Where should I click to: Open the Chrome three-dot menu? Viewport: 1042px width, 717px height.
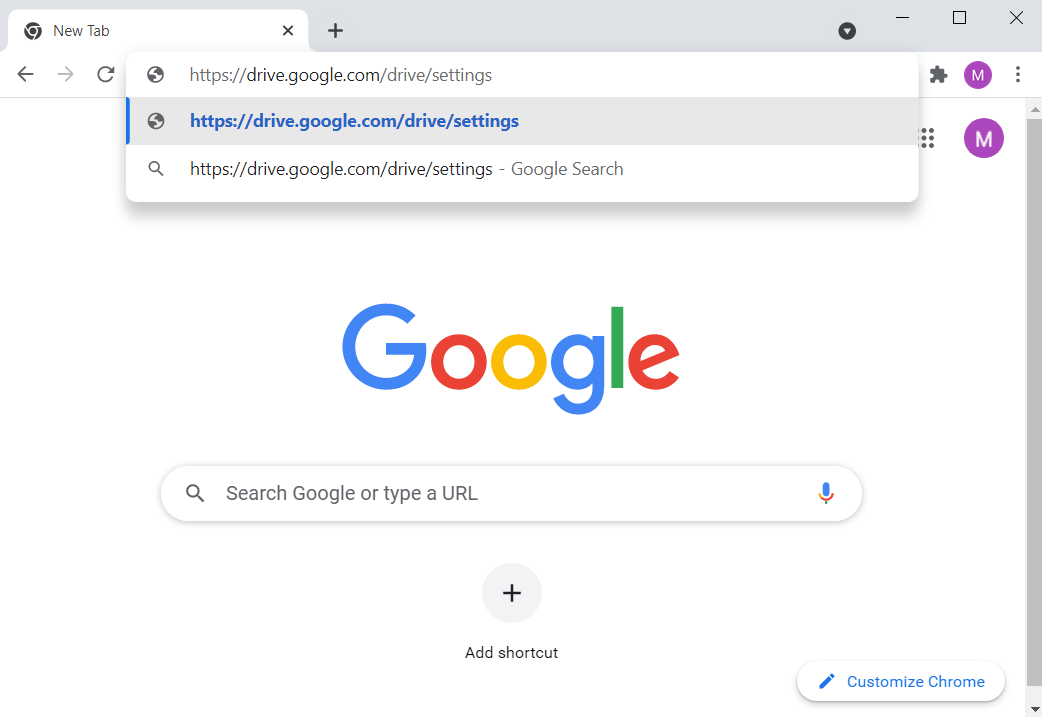(x=1018, y=75)
